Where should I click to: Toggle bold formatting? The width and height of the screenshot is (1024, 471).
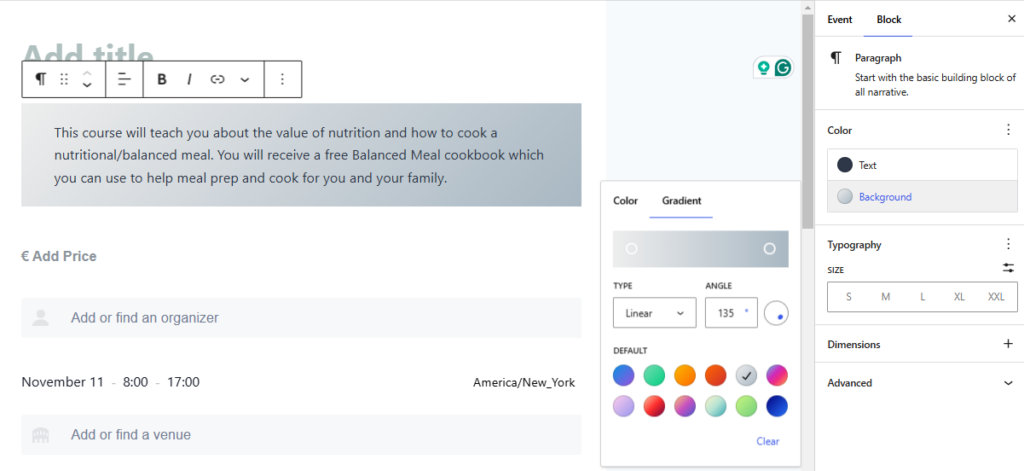162,79
